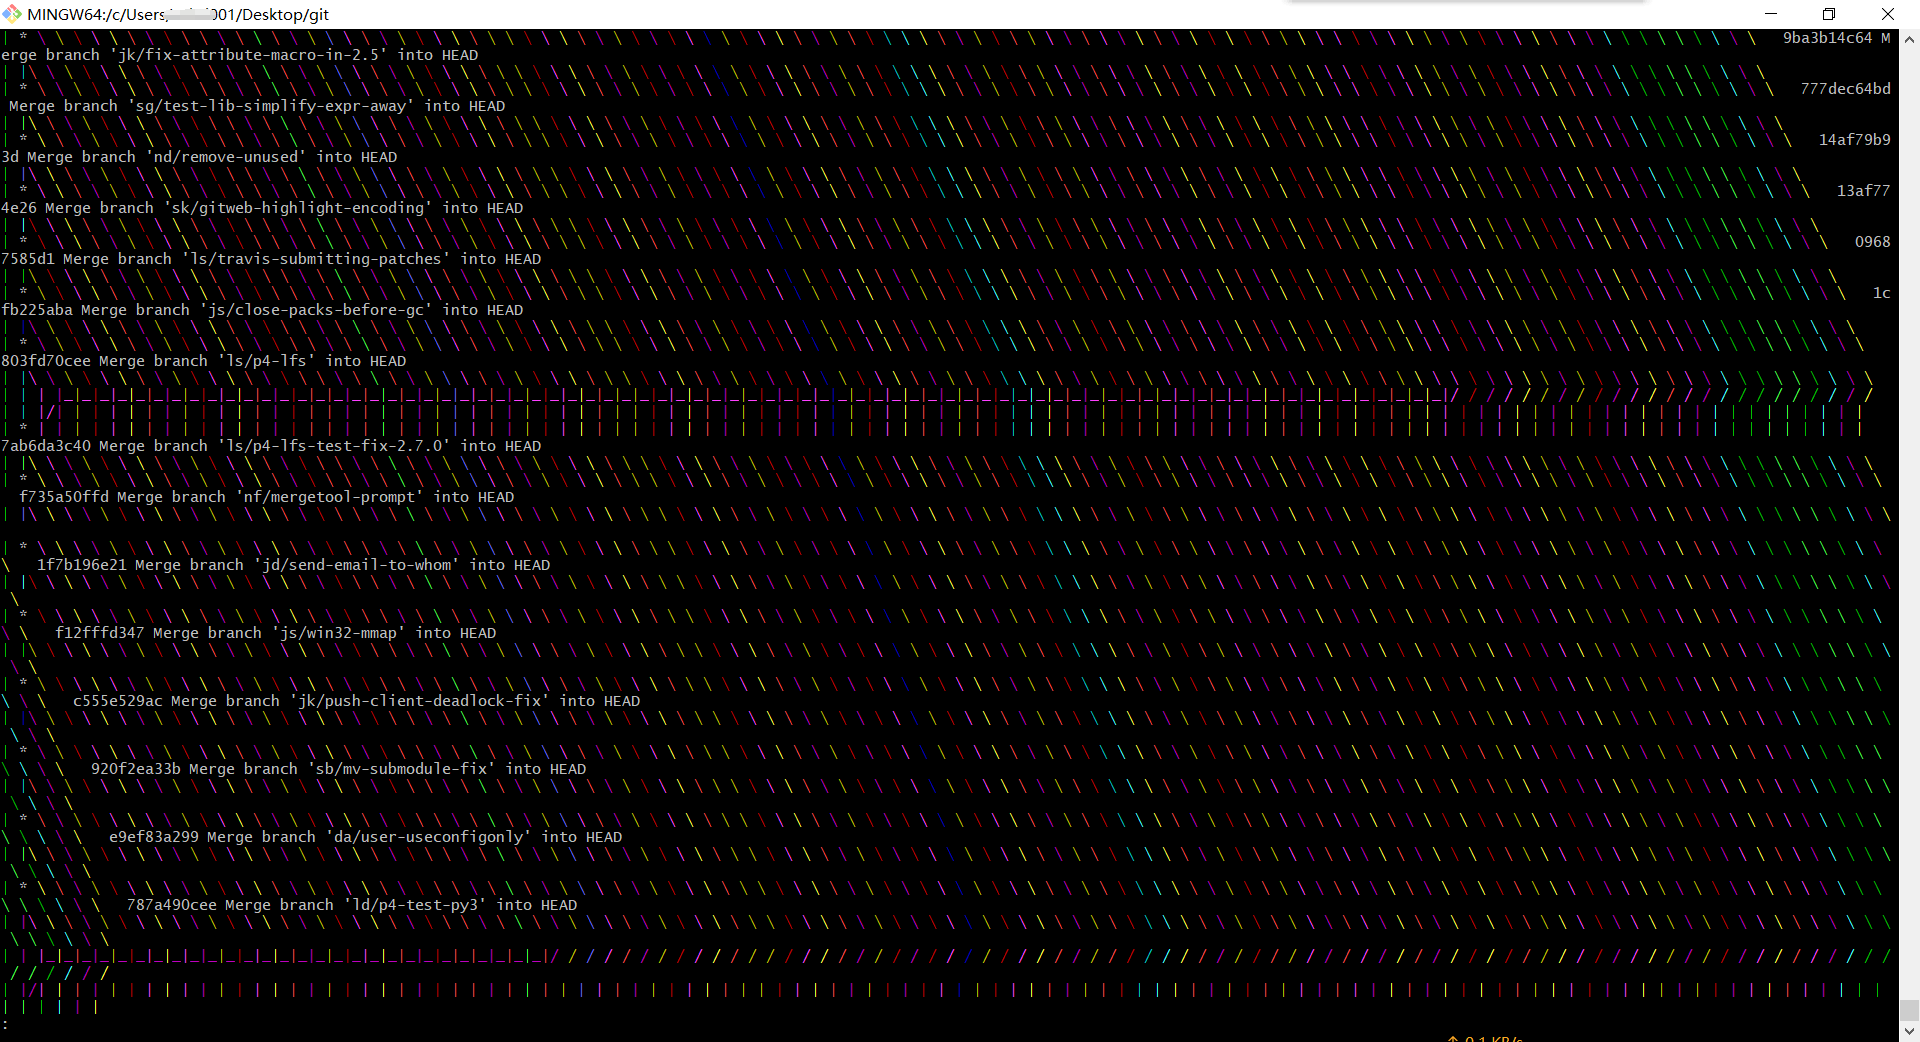The width and height of the screenshot is (1920, 1042).
Task: Click 'ls/travis-submitting-patches' merge line
Action: click(x=271, y=259)
